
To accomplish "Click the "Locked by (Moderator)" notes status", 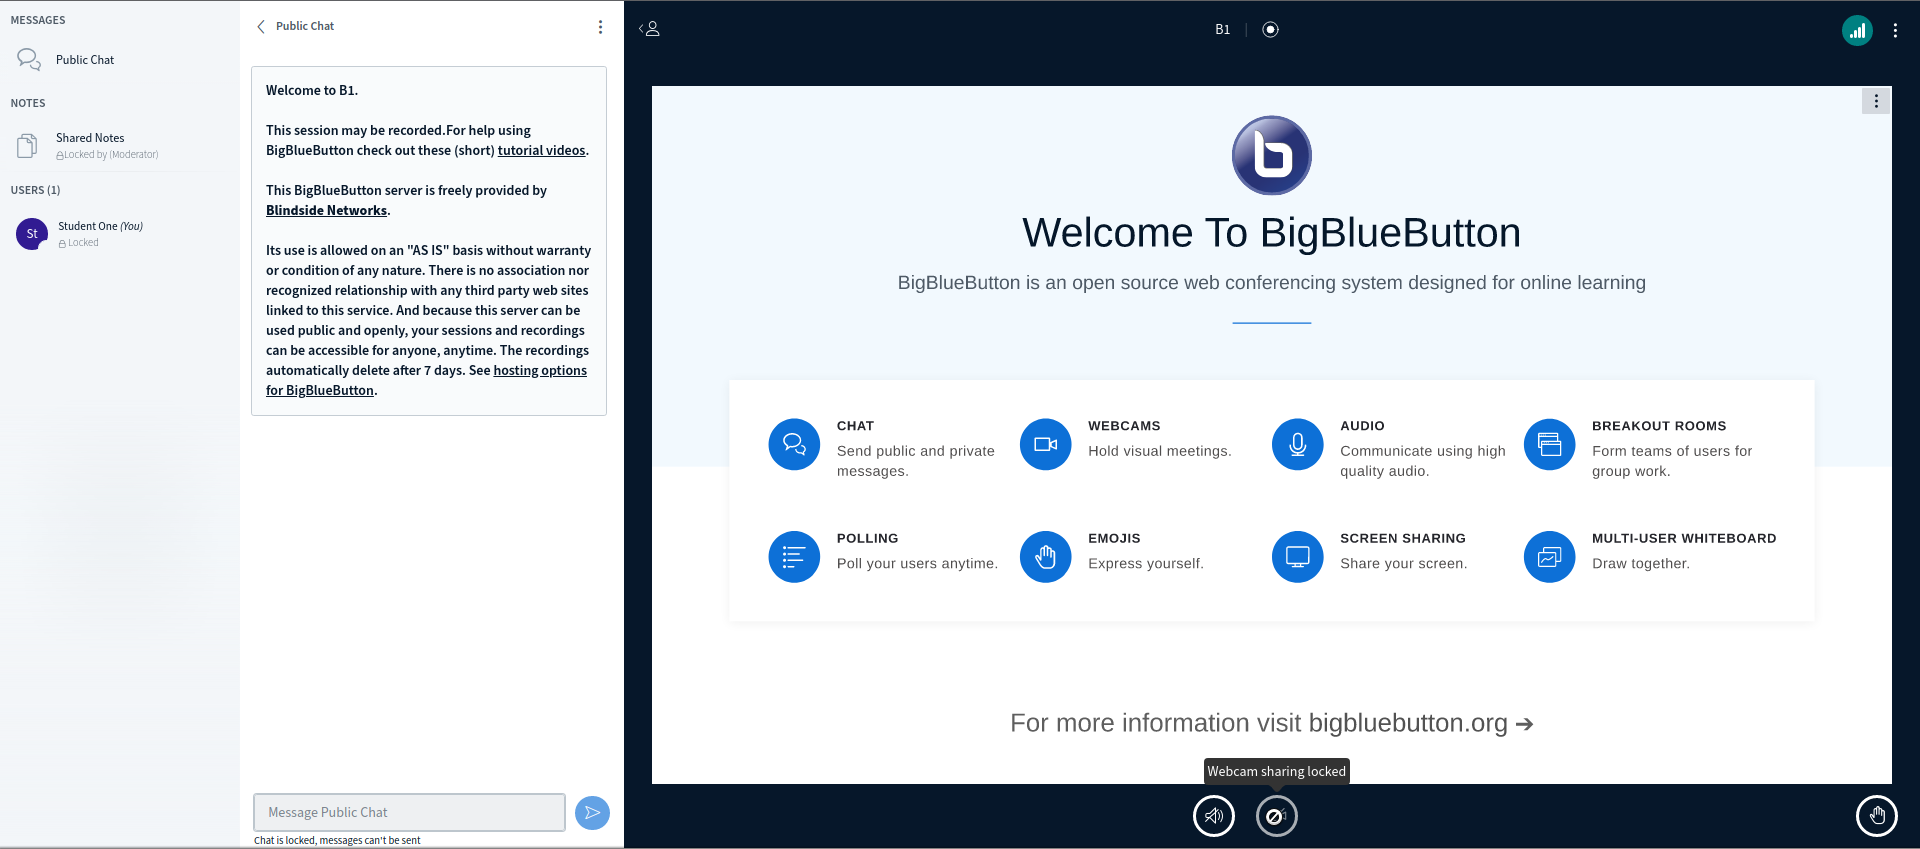I will (x=107, y=155).
